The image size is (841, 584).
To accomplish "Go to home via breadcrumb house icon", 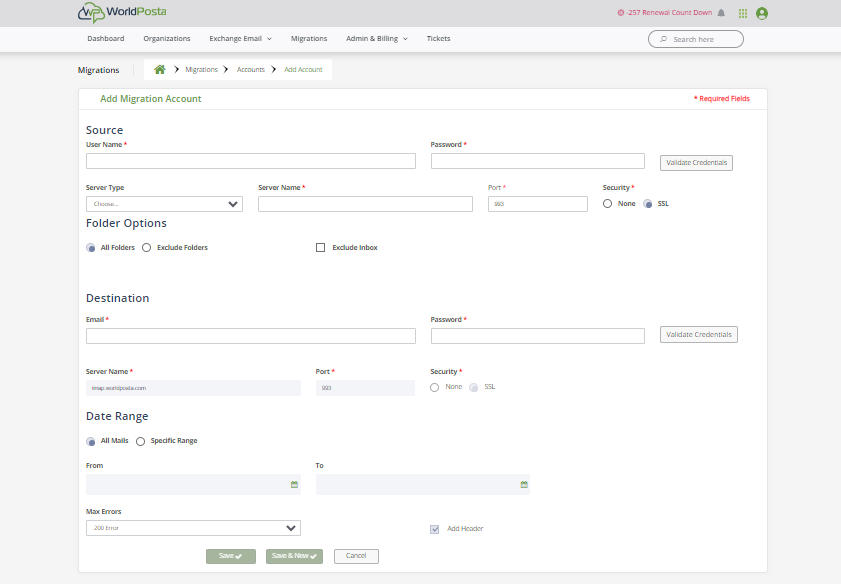I will click(x=159, y=69).
